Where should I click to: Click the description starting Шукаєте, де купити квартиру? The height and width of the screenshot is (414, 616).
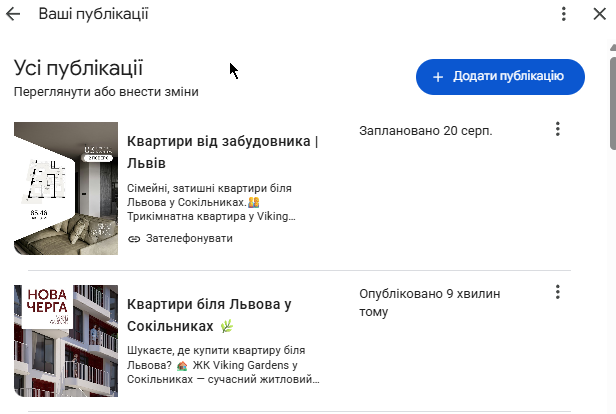tap(223, 365)
